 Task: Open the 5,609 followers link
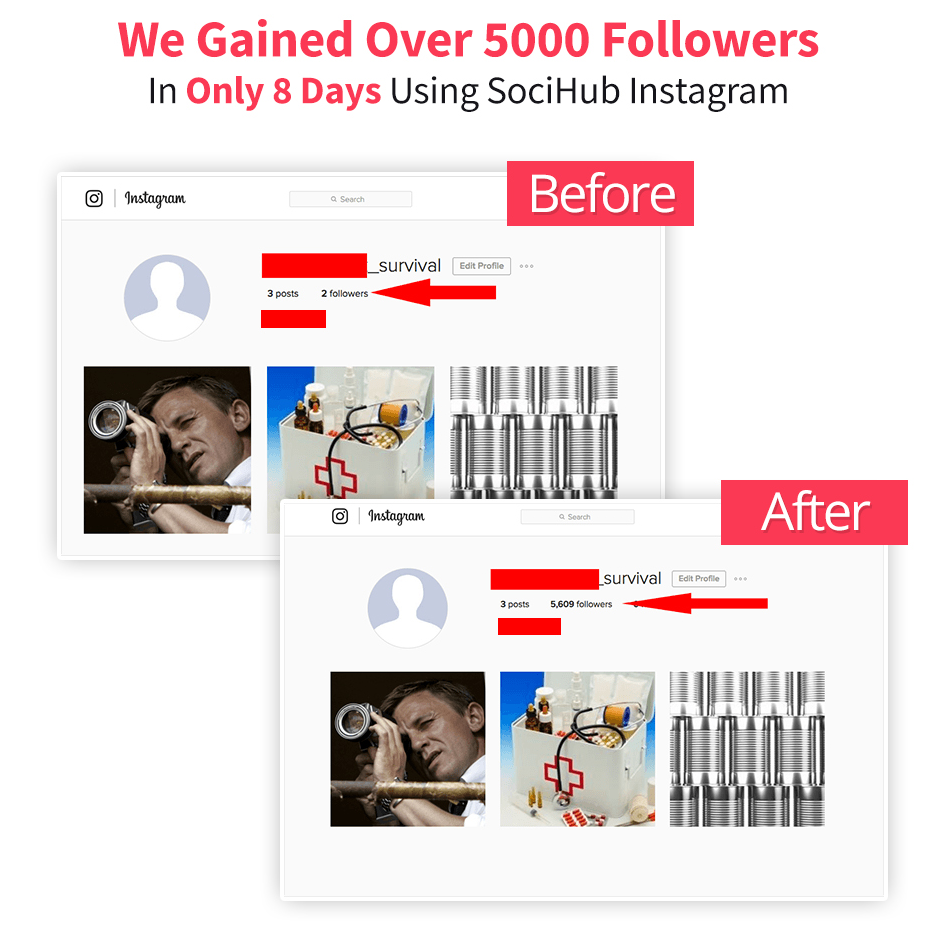click(x=580, y=604)
